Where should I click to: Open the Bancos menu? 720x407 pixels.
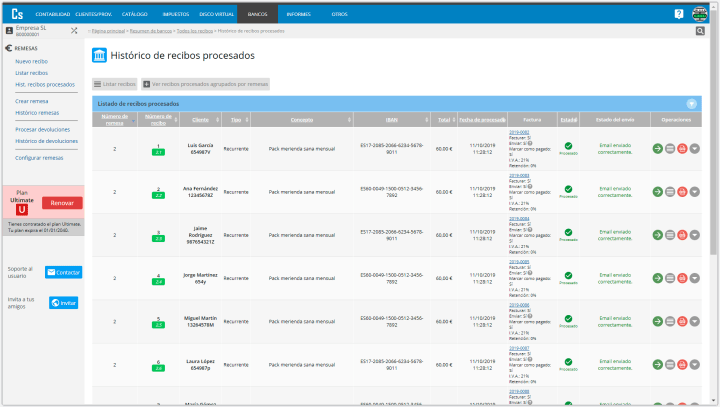[257, 14]
